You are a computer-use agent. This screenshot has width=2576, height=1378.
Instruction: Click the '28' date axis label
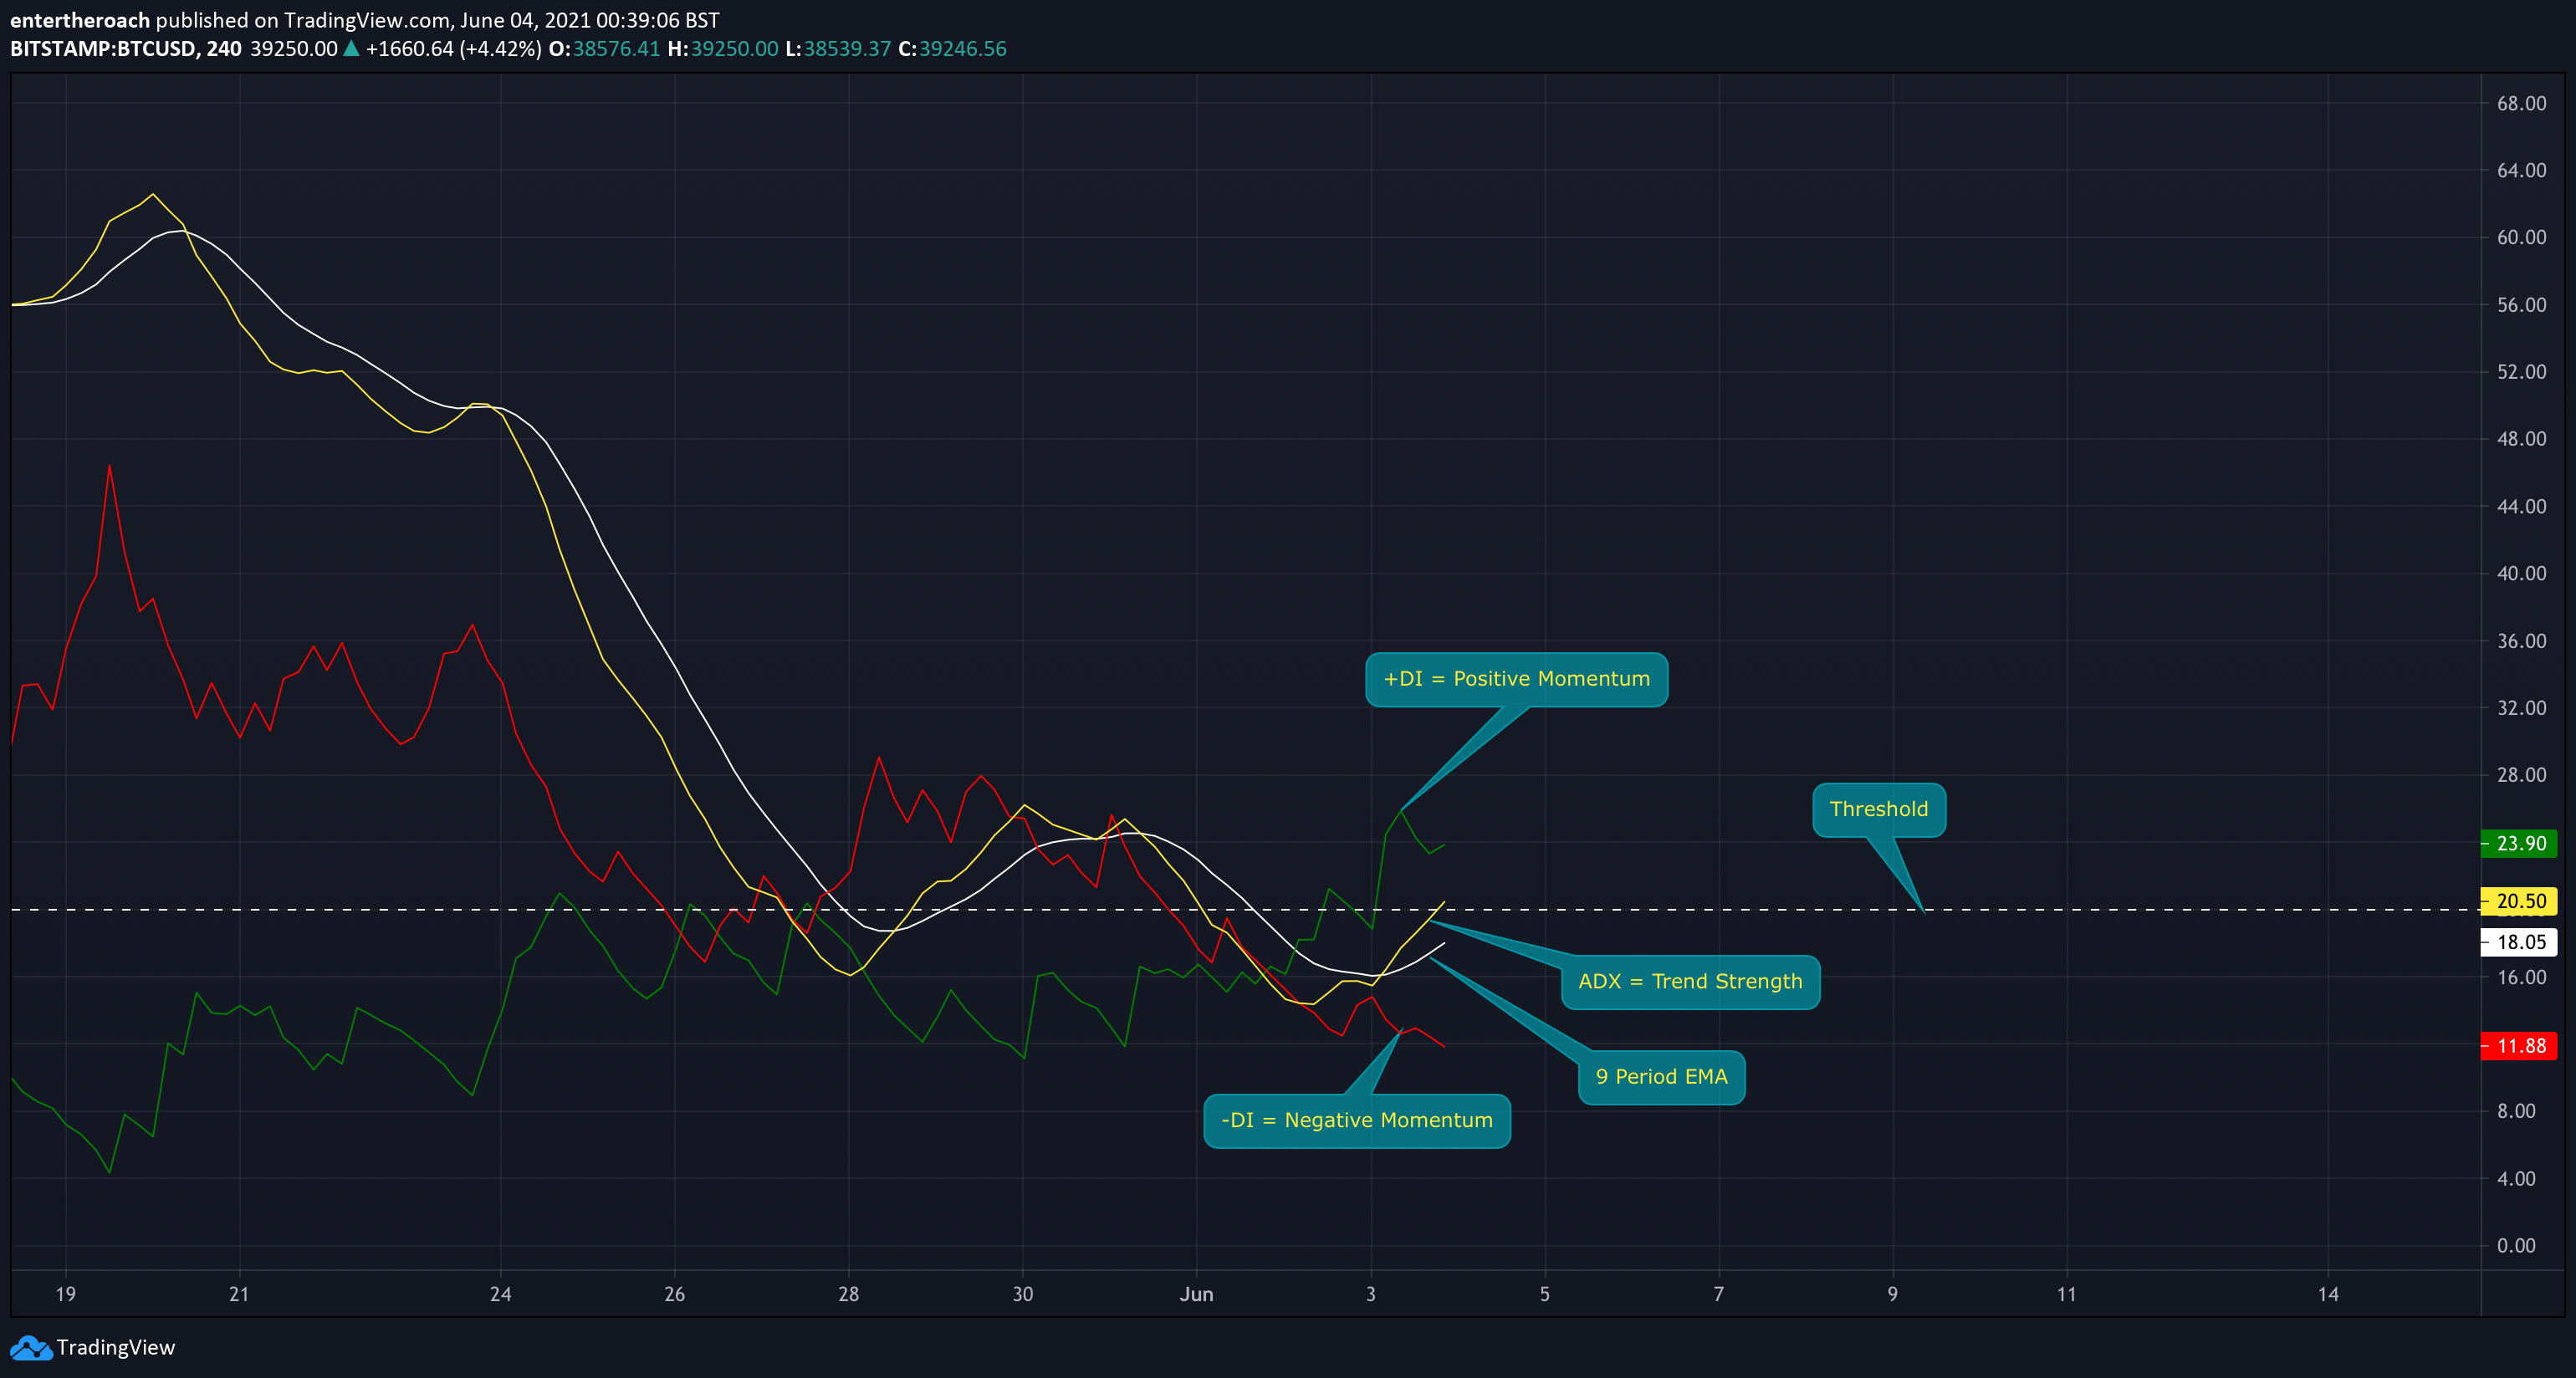848,1294
